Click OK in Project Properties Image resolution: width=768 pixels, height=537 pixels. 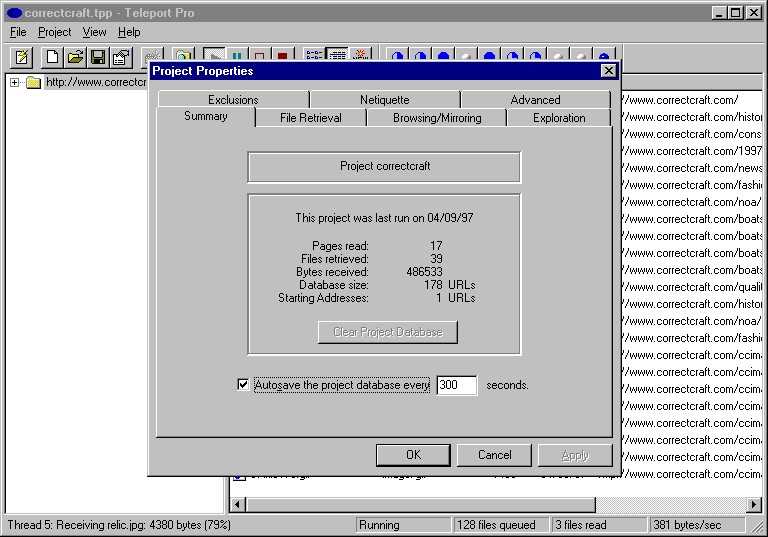click(413, 455)
